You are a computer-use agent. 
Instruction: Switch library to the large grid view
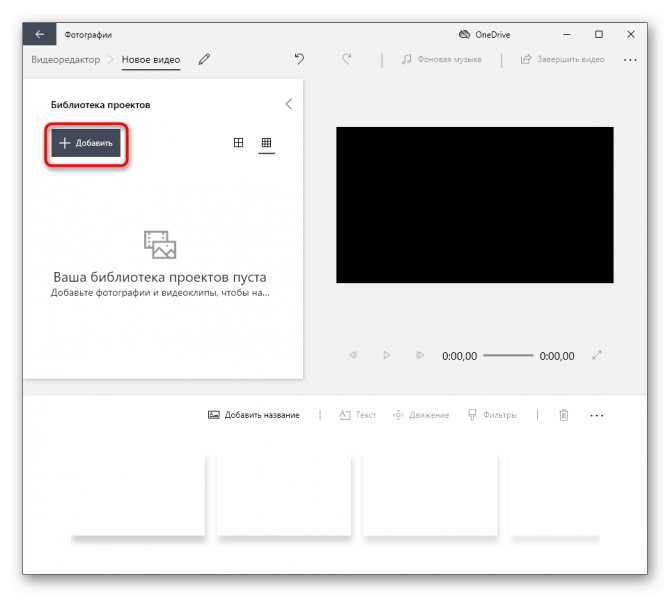(x=238, y=142)
